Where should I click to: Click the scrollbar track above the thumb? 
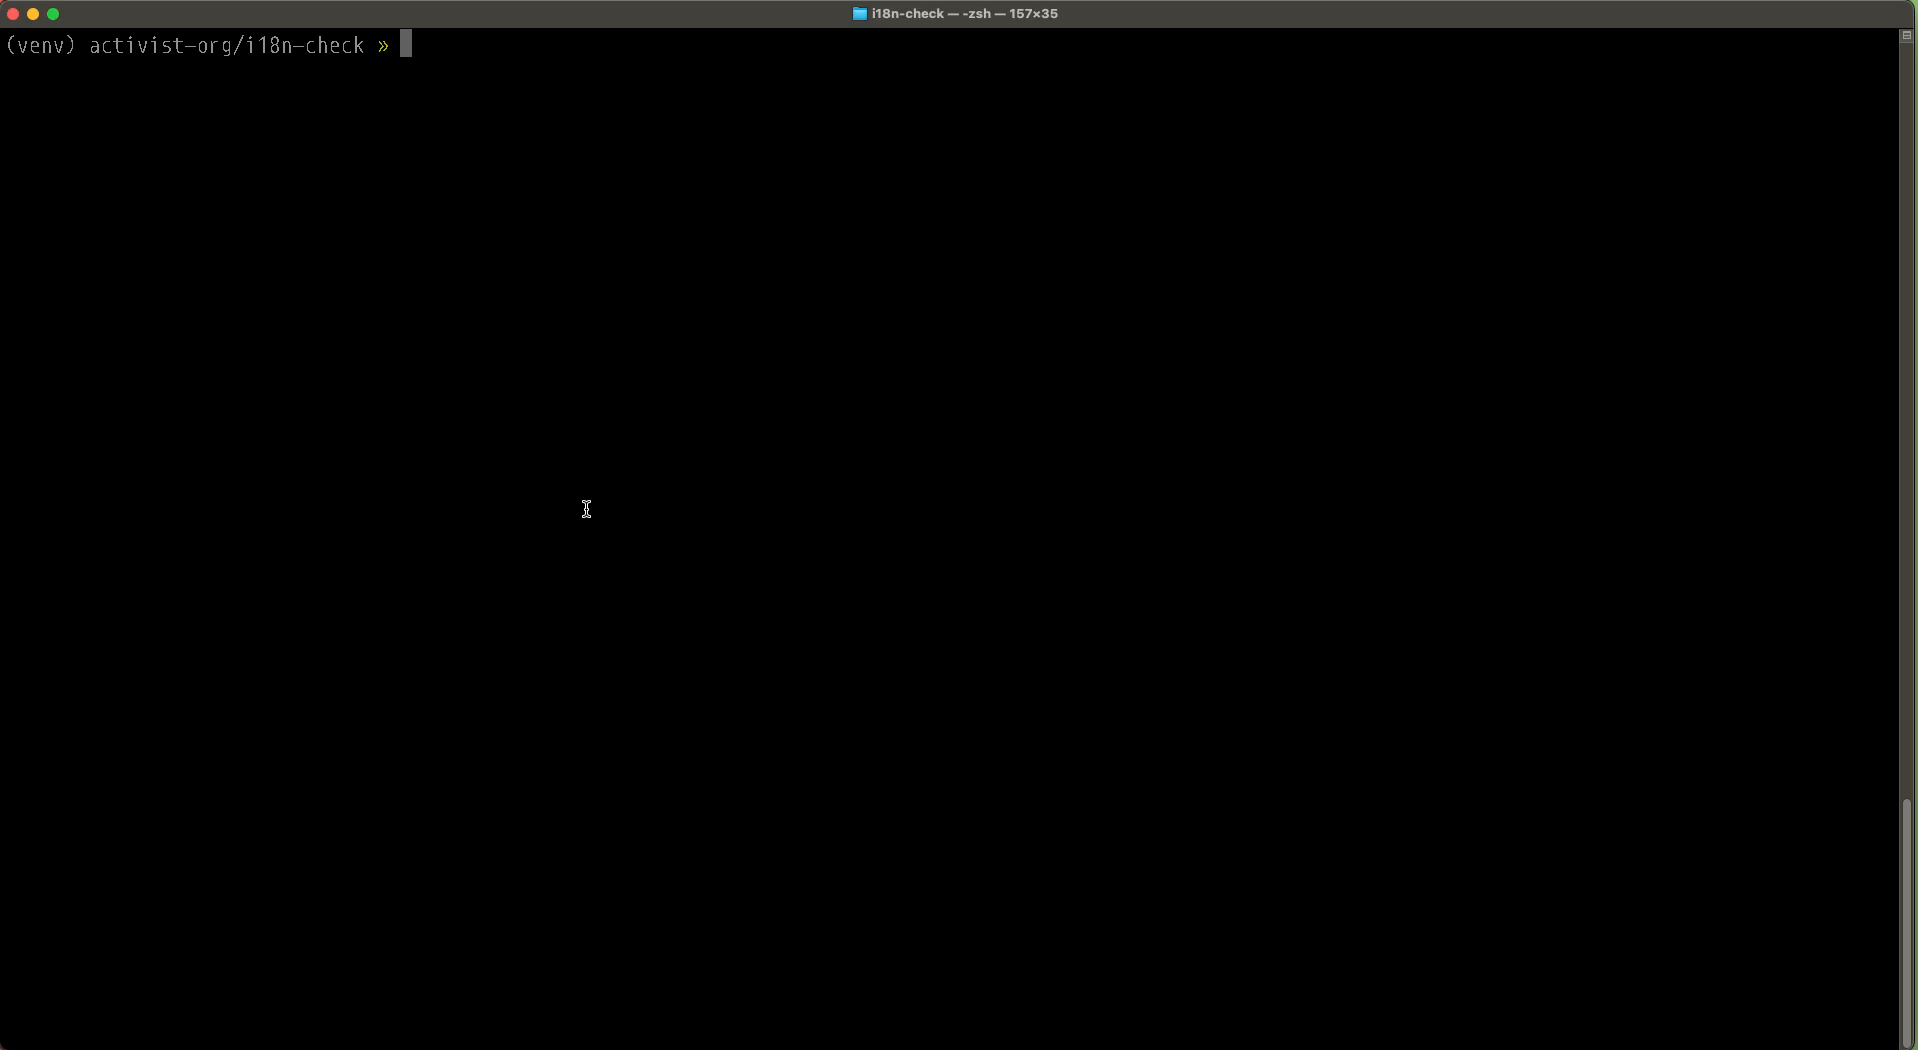1906,400
